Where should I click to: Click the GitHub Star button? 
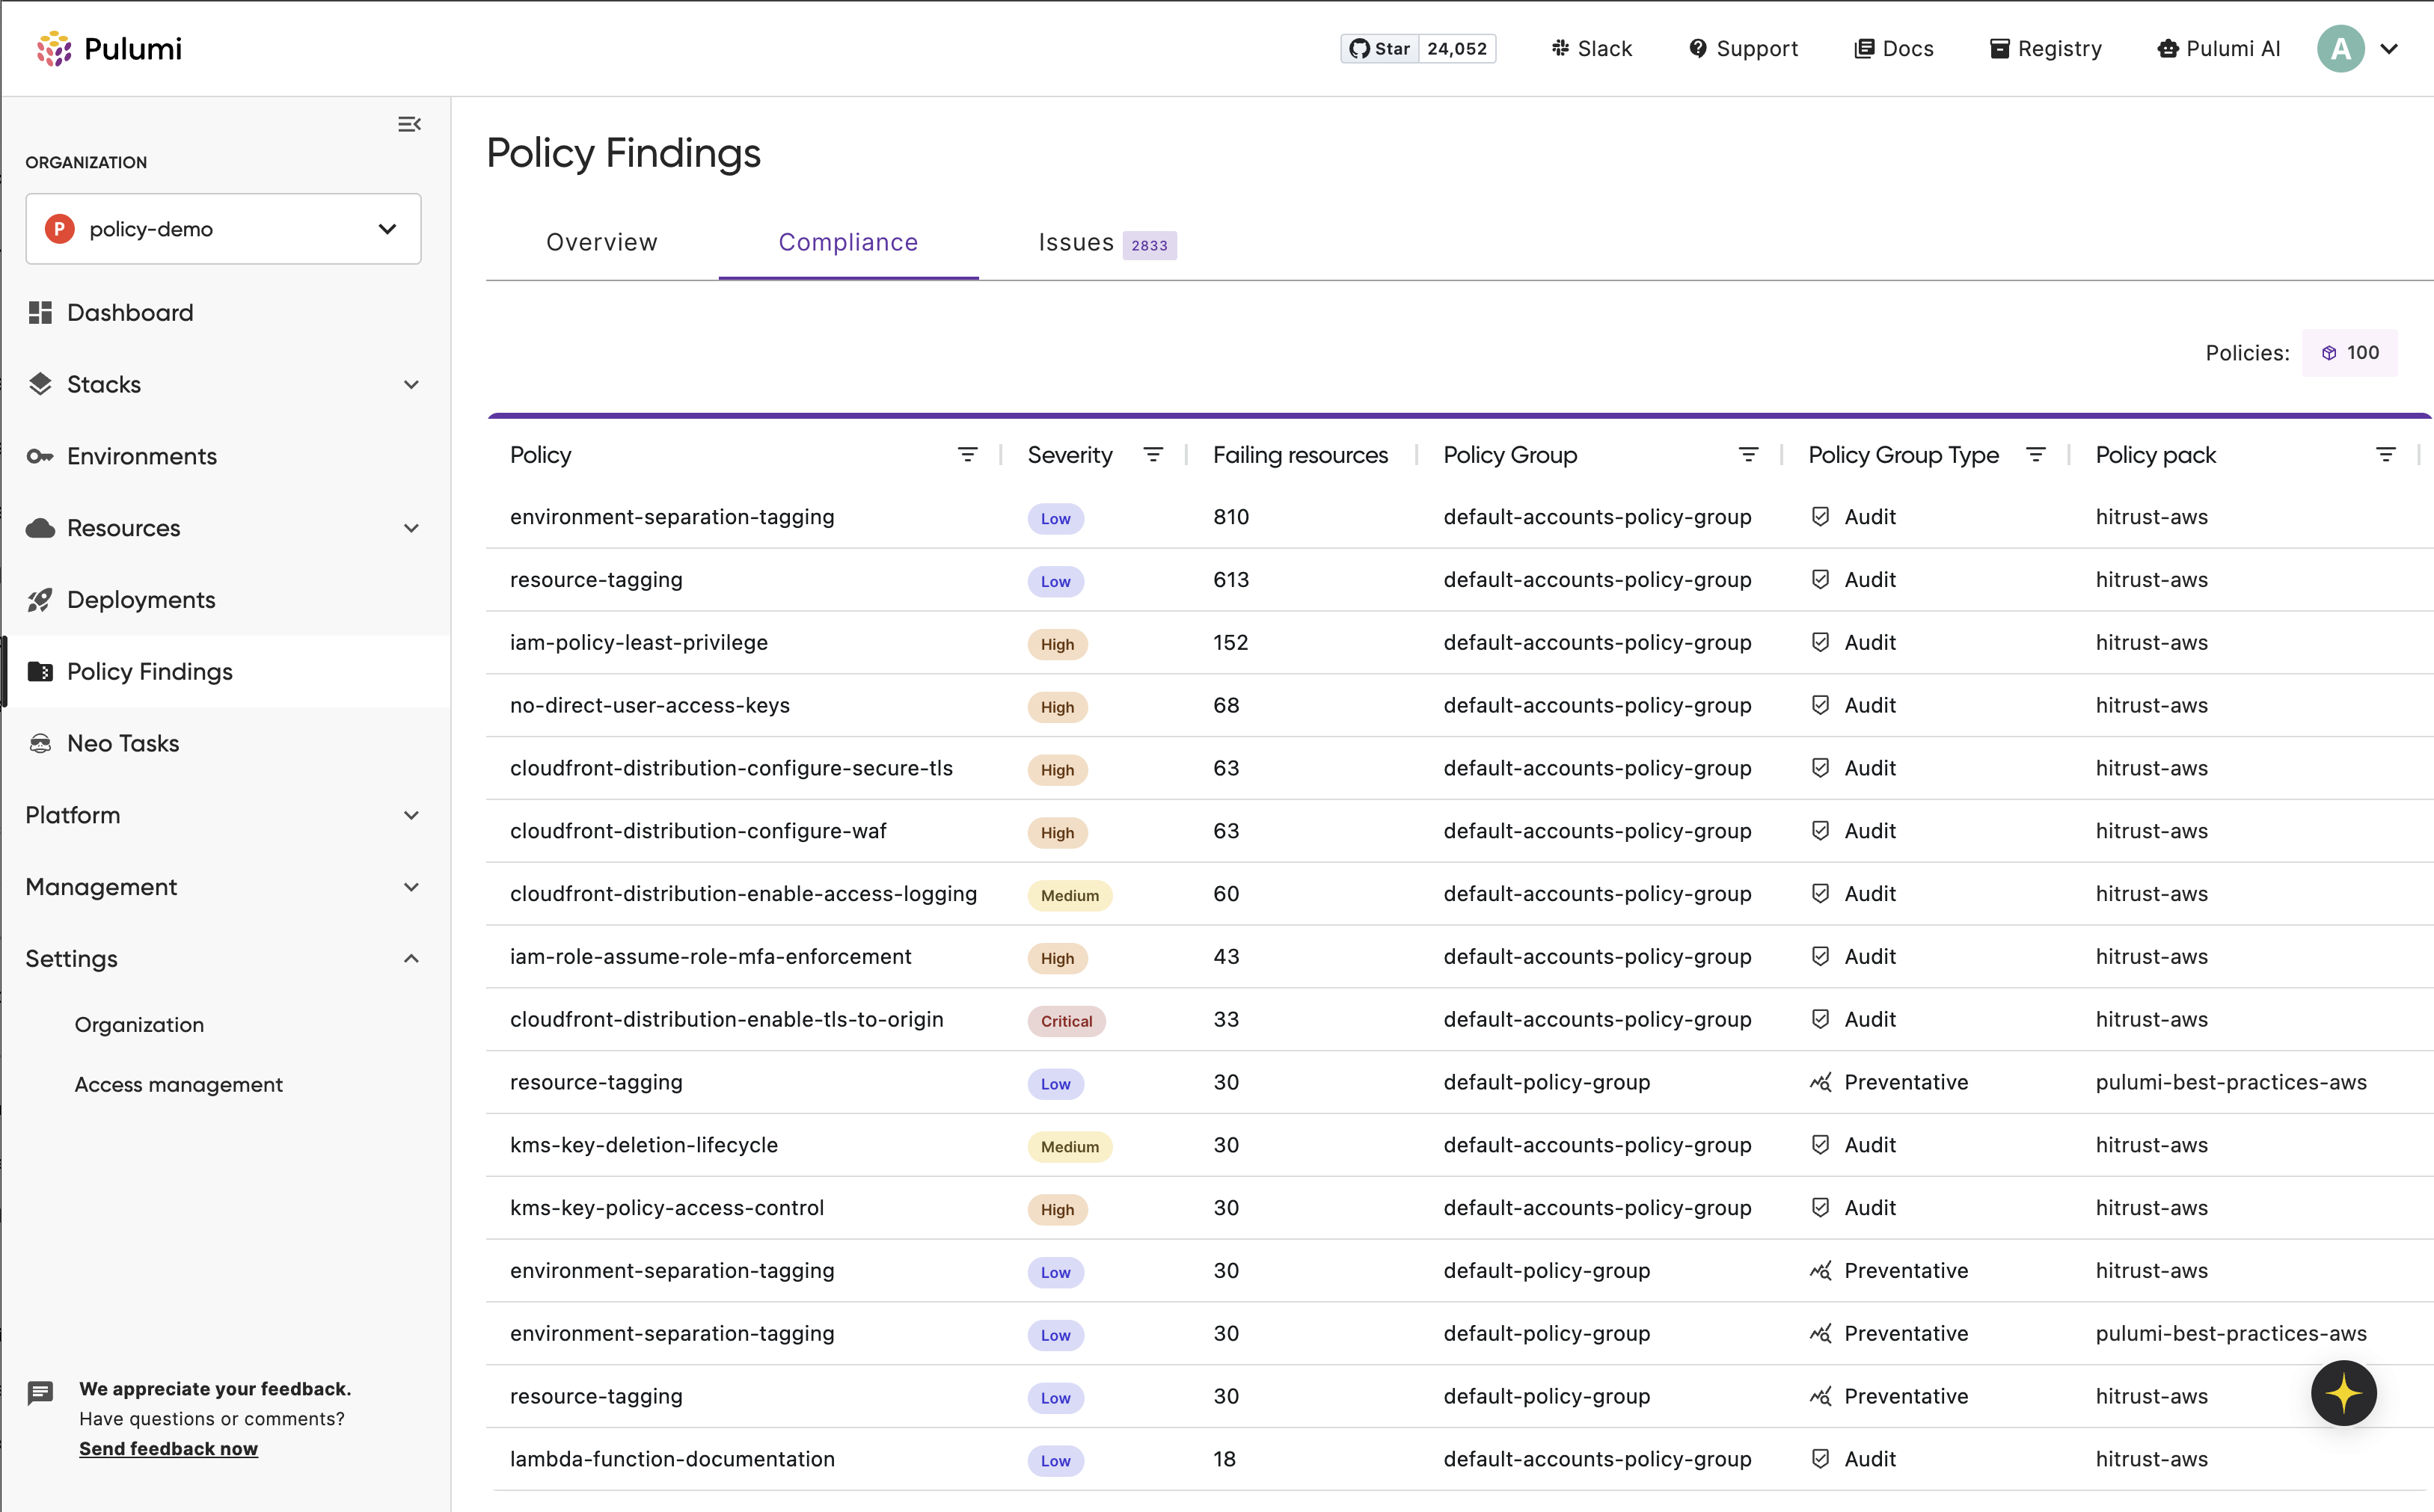1417,48
